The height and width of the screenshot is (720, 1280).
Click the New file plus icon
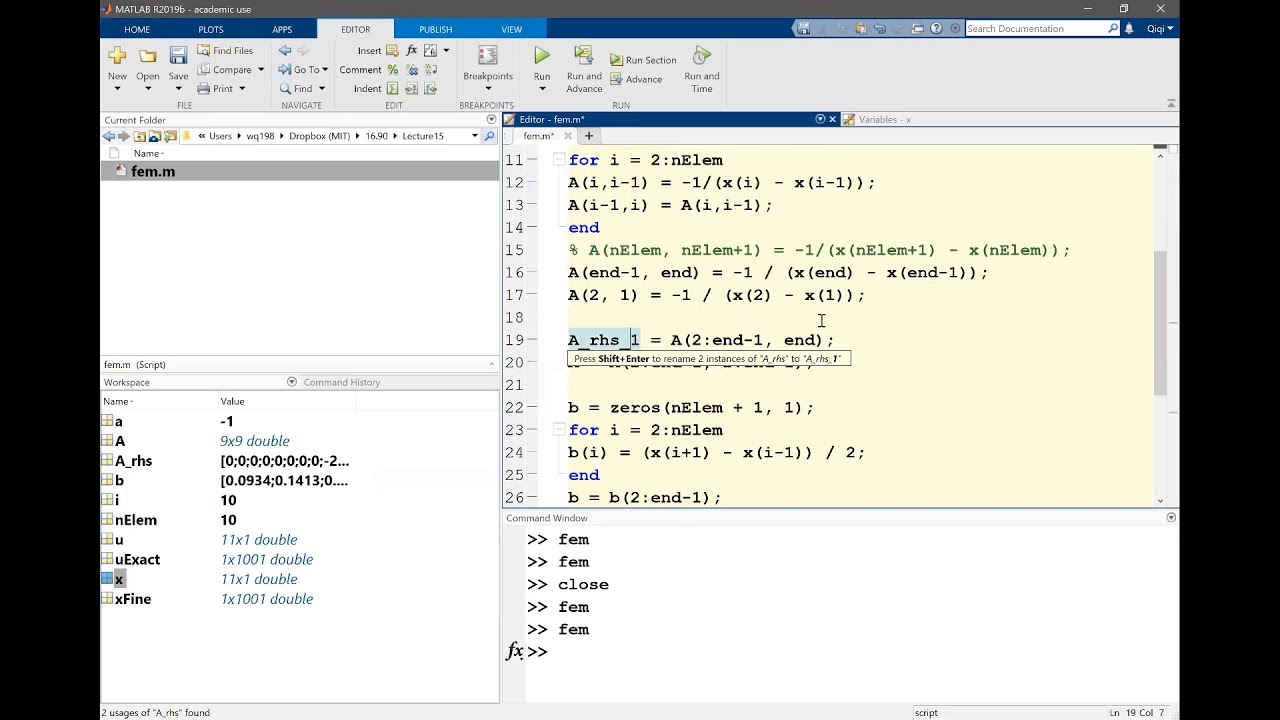tap(117, 56)
